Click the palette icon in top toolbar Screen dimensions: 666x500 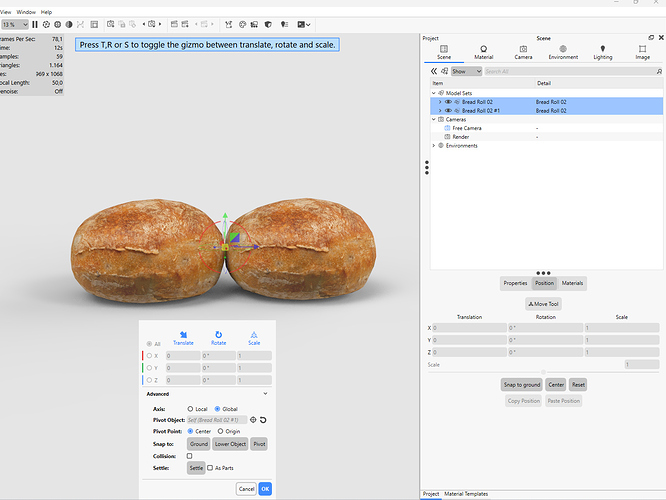243,25
